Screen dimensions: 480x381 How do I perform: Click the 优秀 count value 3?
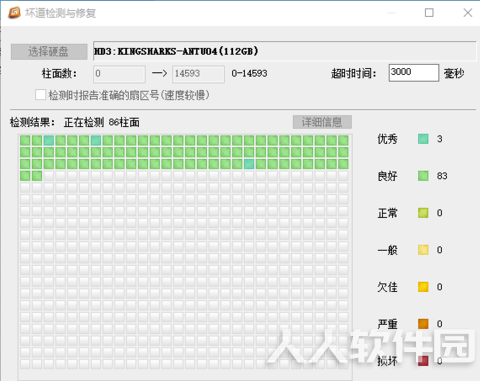point(440,139)
